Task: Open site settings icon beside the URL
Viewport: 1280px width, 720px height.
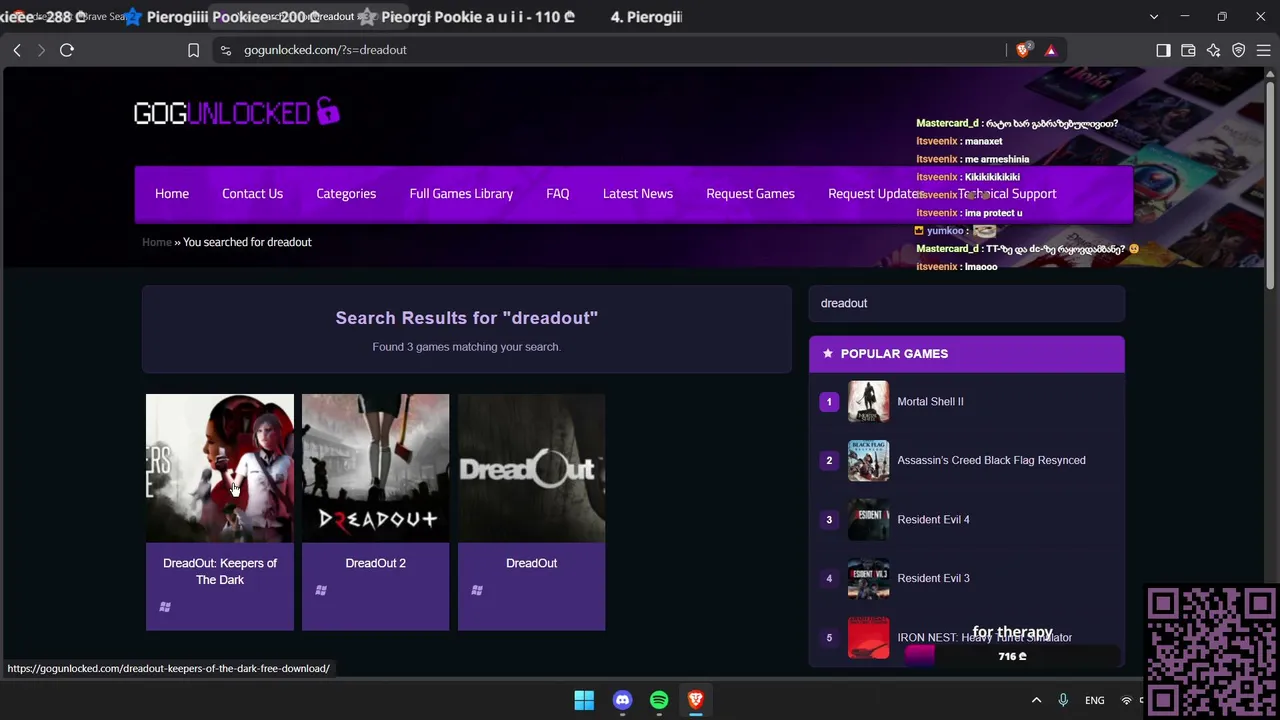Action: pyautogui.click(x=226, y=50)
